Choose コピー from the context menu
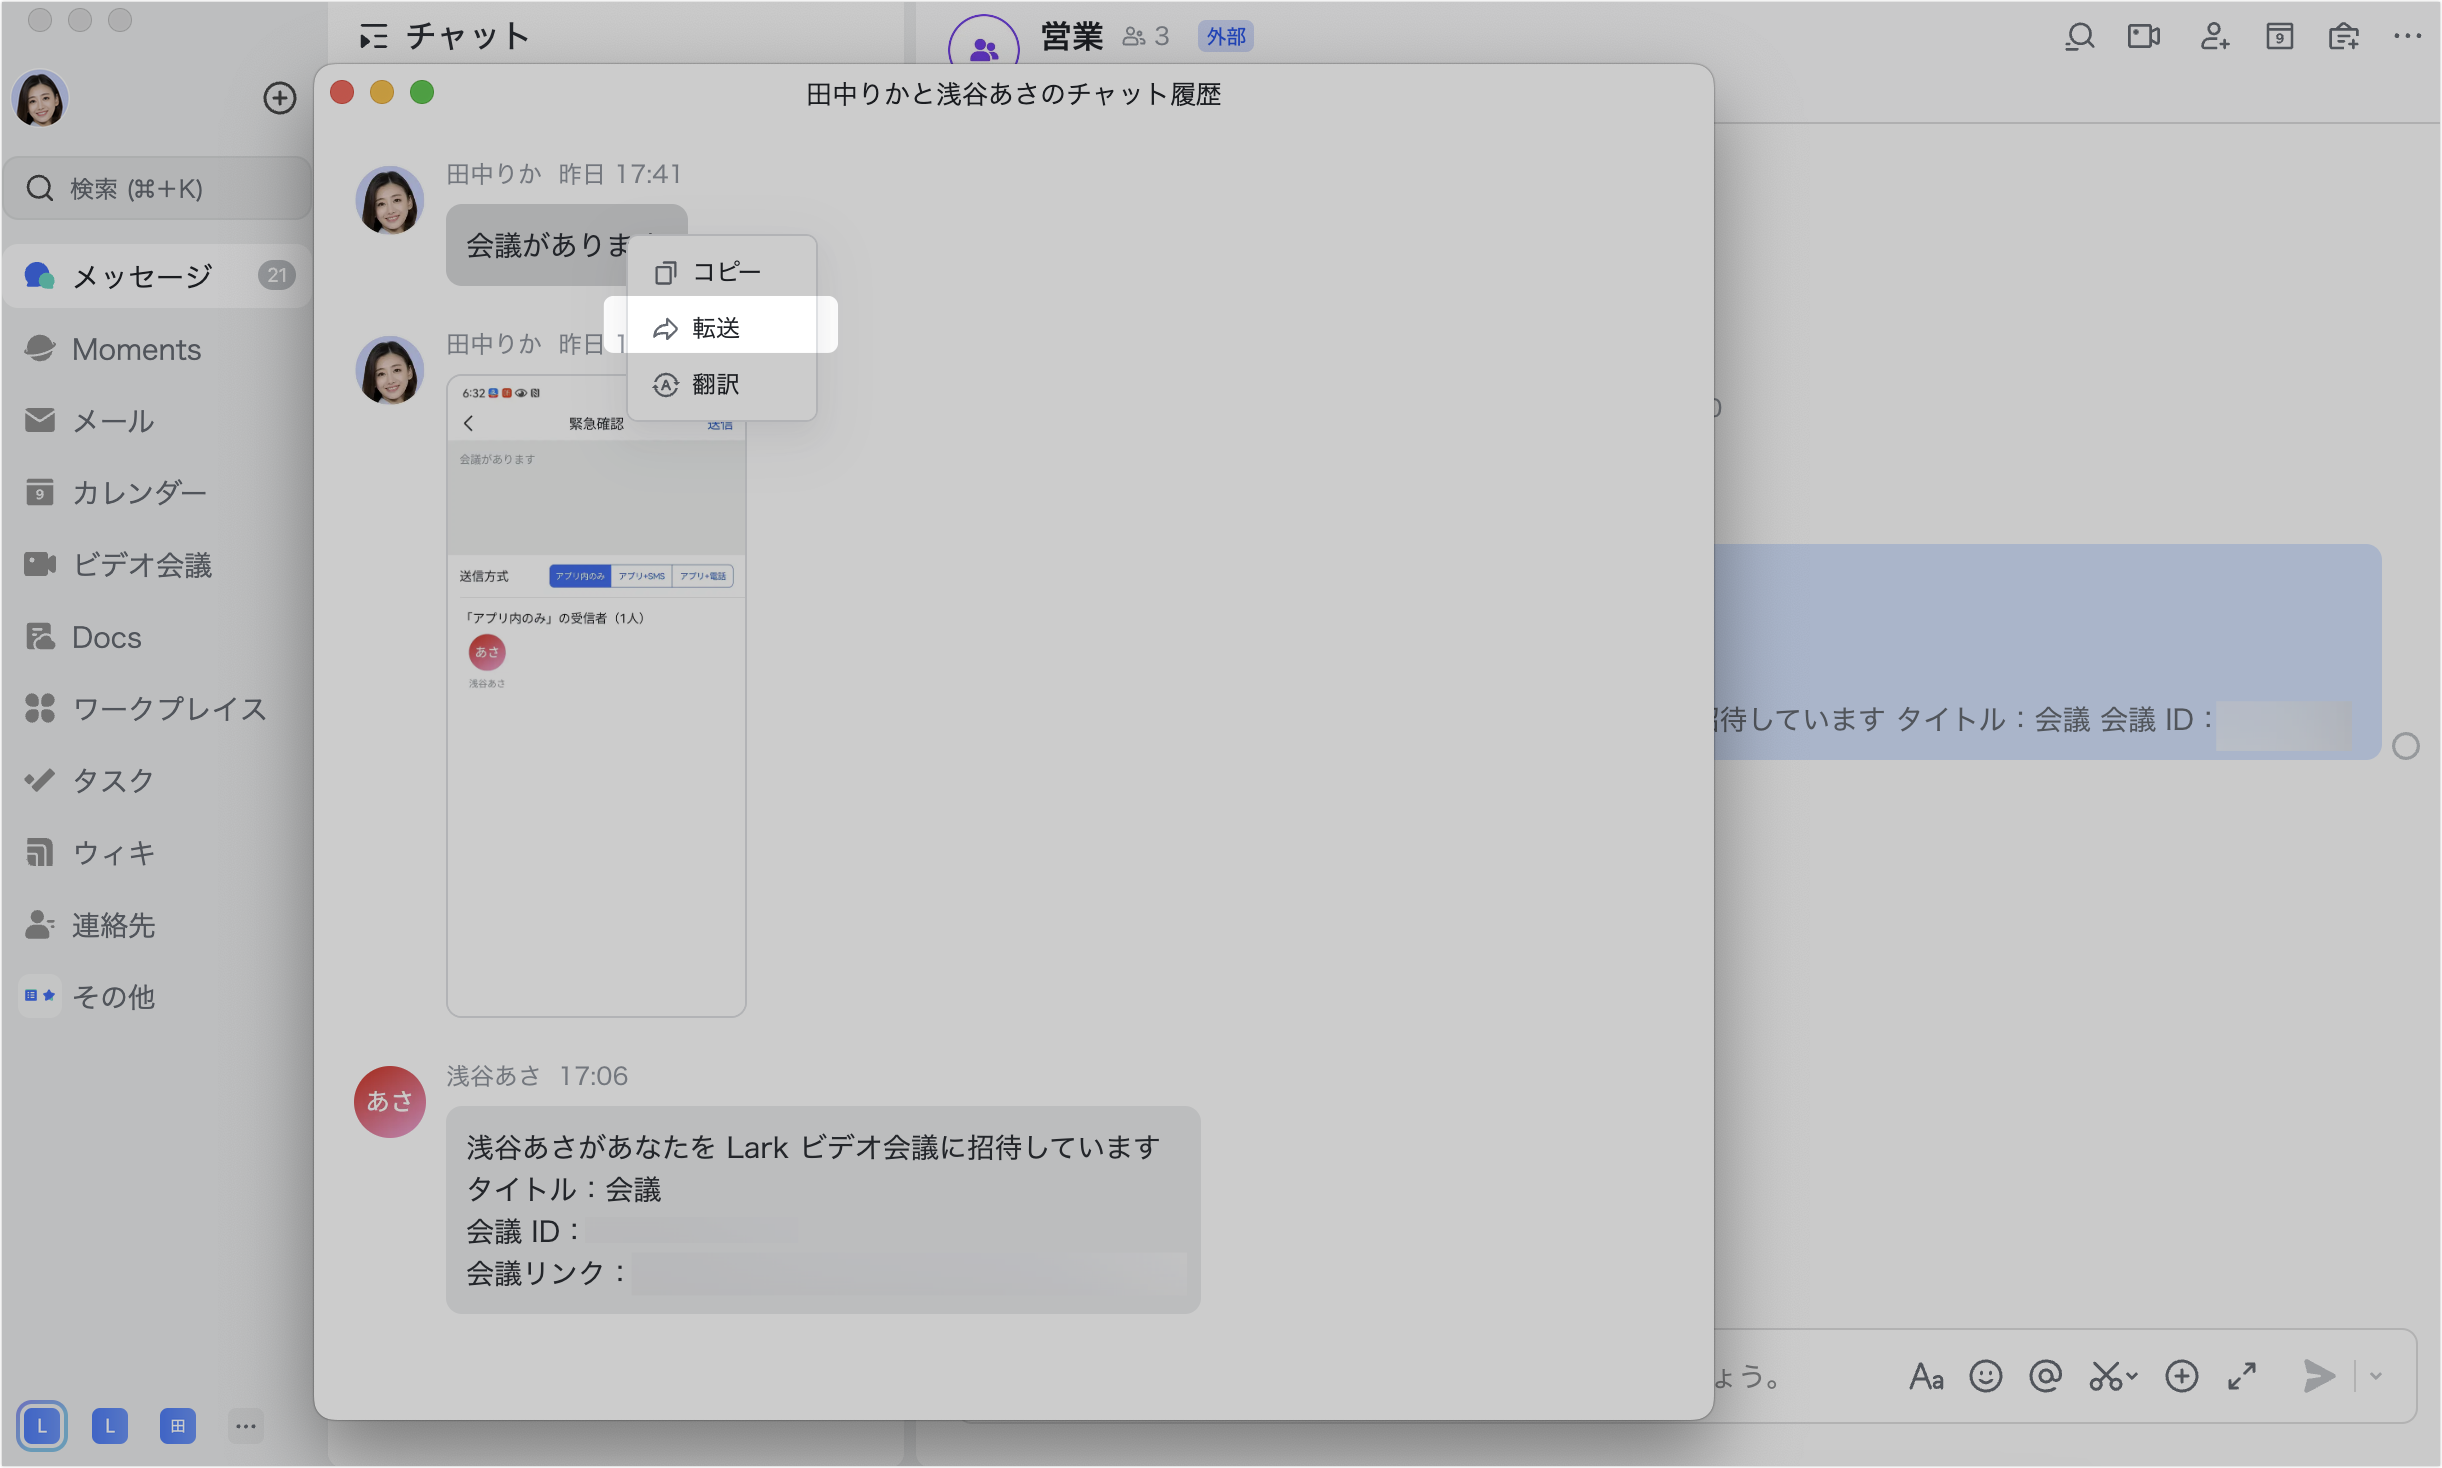The image size is (2442, 1468). [721, 271]
